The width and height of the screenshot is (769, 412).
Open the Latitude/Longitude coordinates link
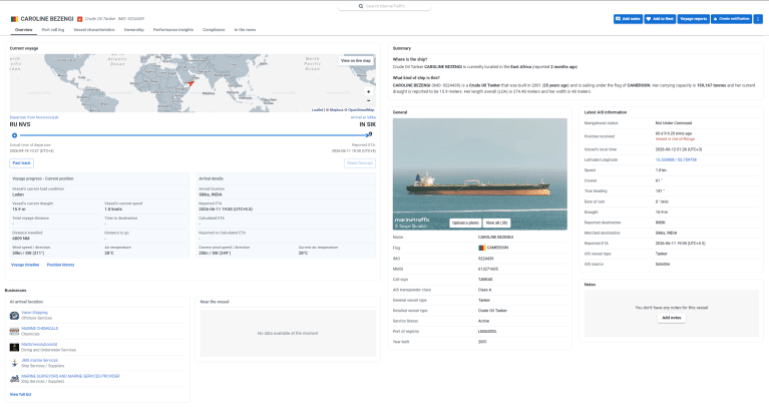point(676,160)
